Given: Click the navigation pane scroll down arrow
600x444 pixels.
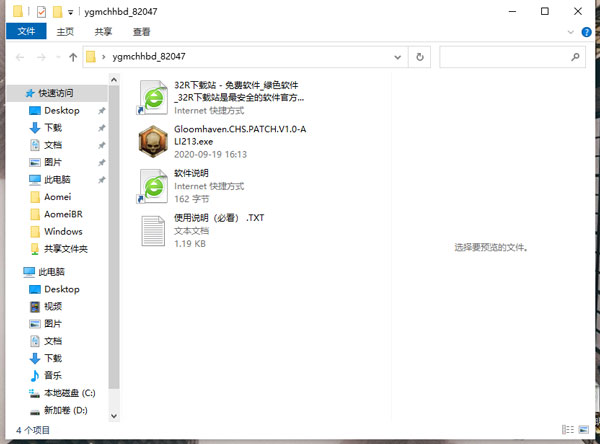Looking at the screenshot, I should tap(114, 416).
